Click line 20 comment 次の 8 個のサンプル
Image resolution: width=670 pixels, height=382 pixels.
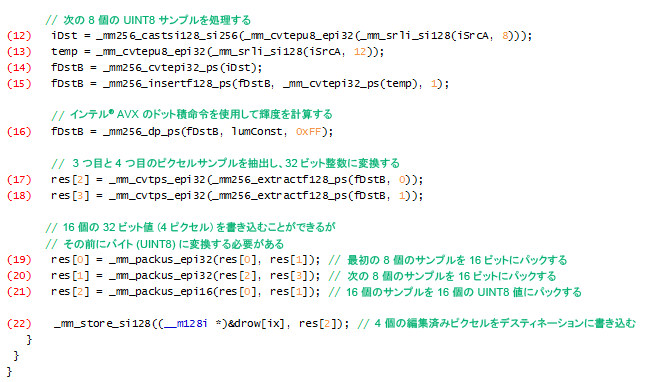point(442,276)
